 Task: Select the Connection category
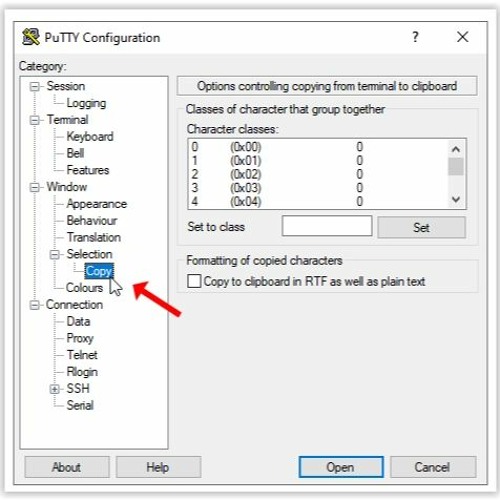coord(74,305)
